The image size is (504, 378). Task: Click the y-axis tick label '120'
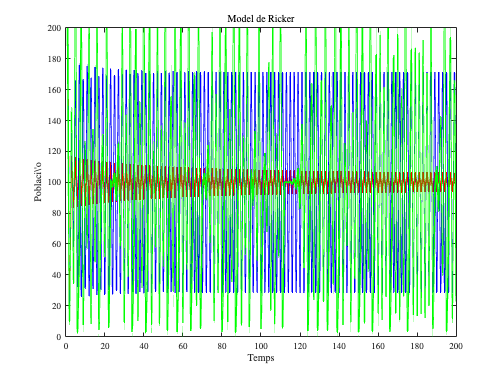point(54,151)
